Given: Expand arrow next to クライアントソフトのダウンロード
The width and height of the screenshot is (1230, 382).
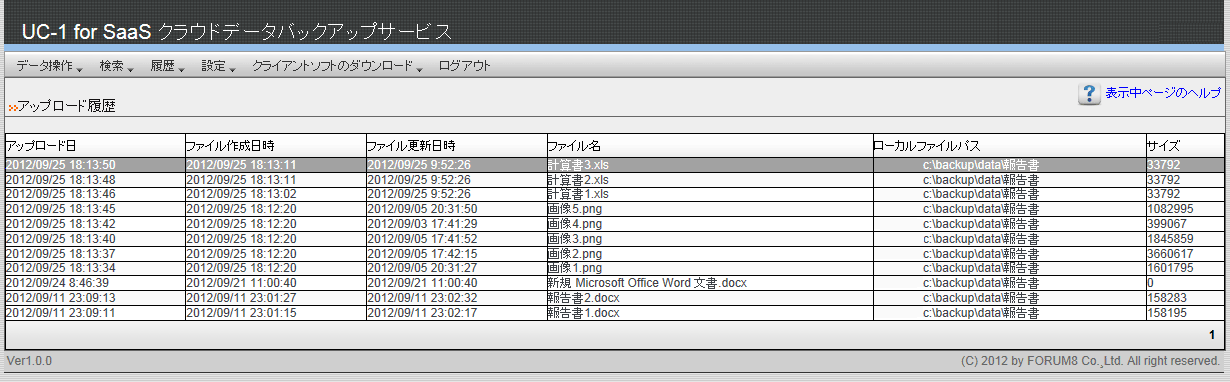Looking at the screenshot, I should click(419, 69).
